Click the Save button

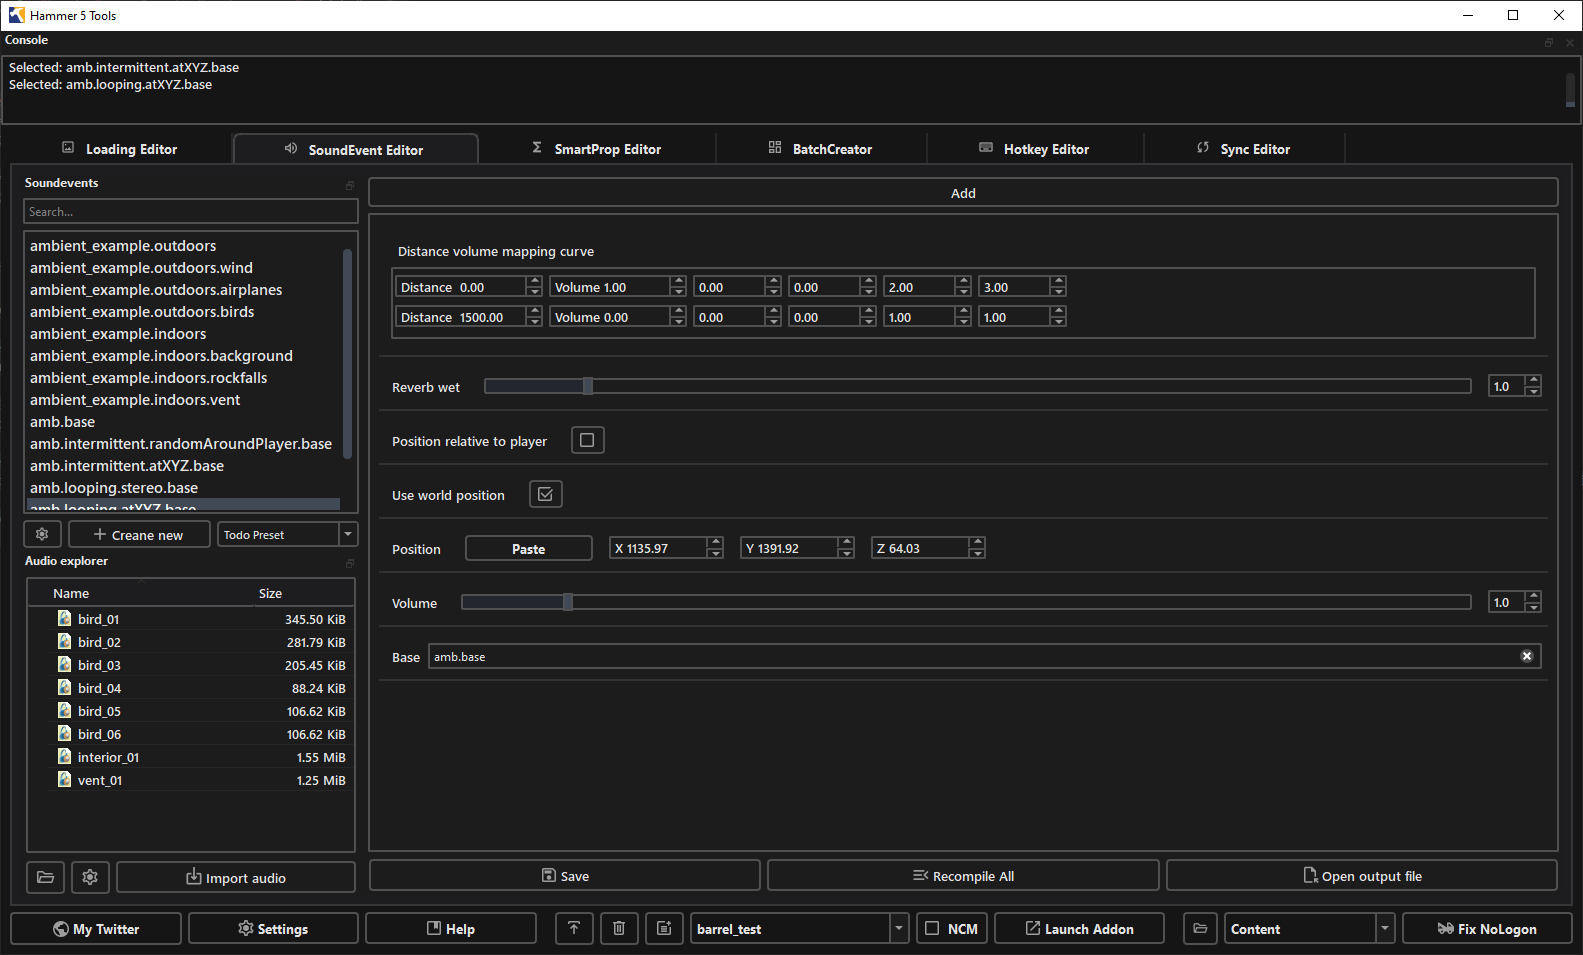565,875
